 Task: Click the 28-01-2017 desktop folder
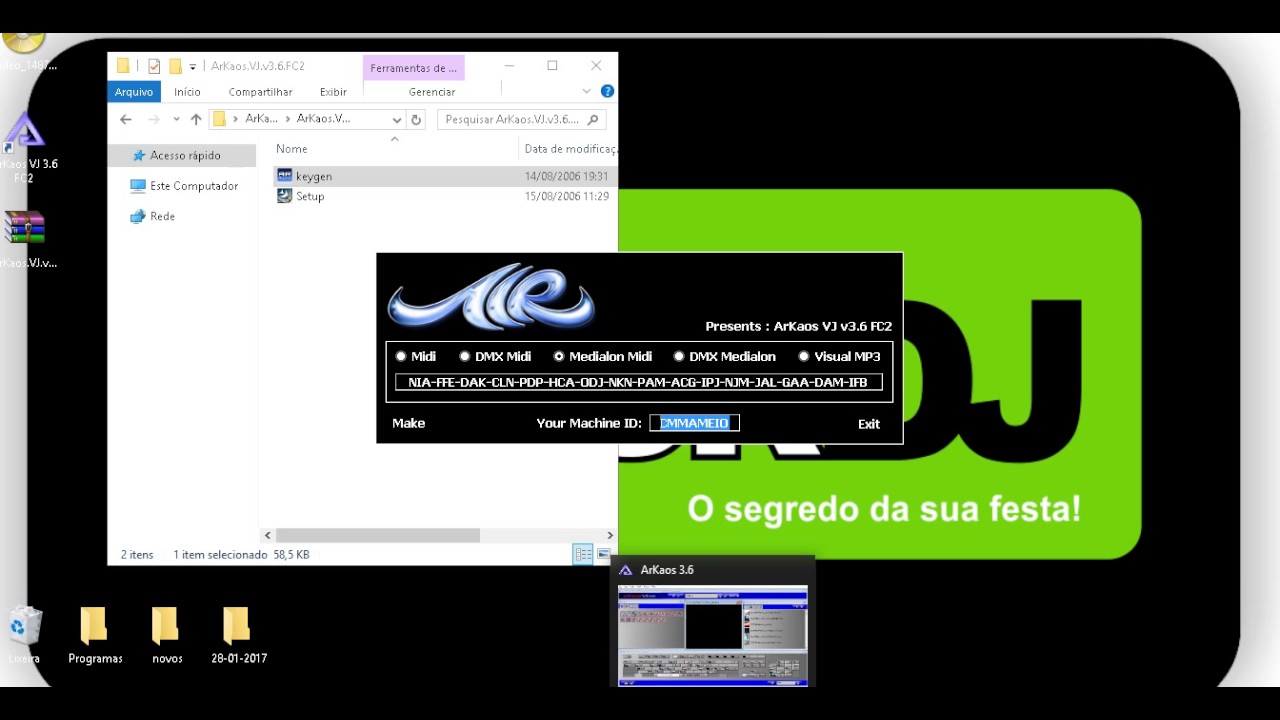coord(239,635)
